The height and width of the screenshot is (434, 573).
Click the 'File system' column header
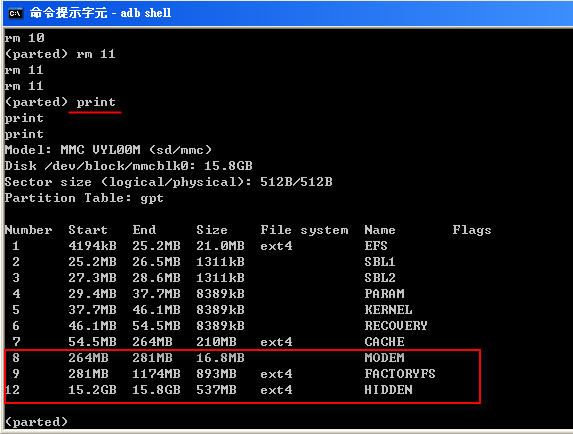coord(304,230)
